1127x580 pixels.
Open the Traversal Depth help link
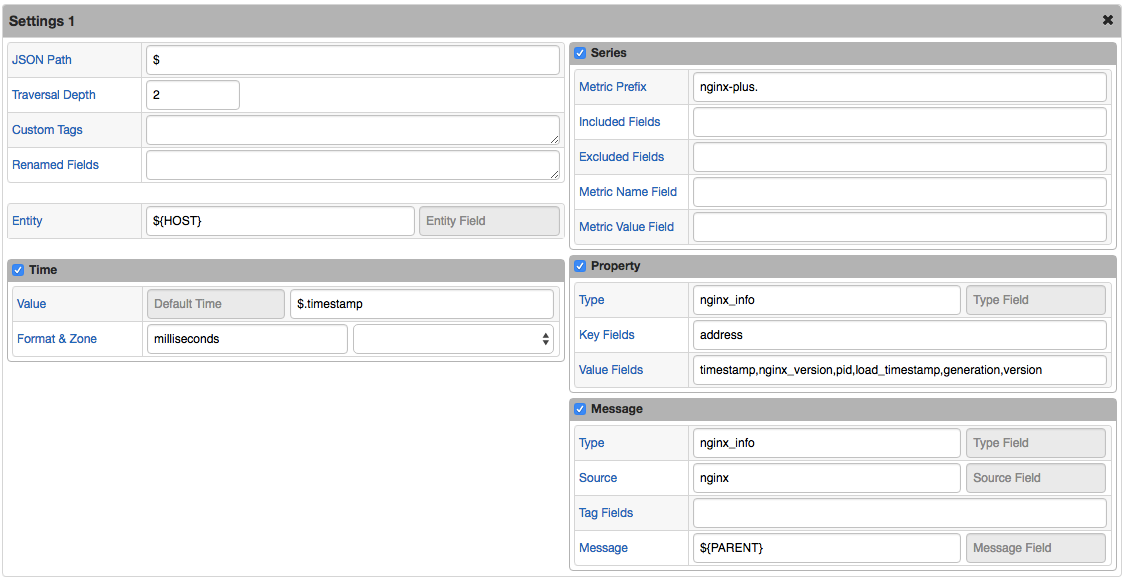[54, 95]
